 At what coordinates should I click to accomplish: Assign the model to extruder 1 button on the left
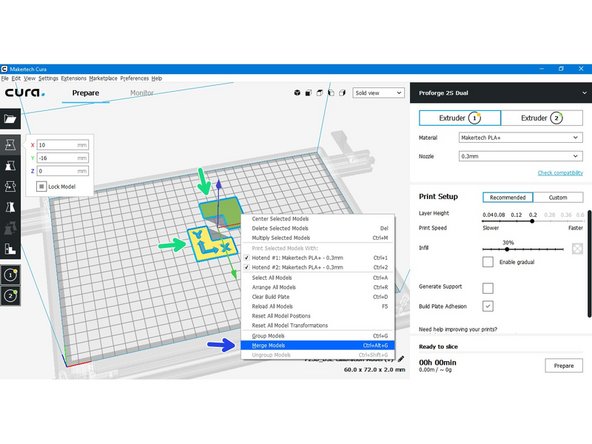(10, 275)
